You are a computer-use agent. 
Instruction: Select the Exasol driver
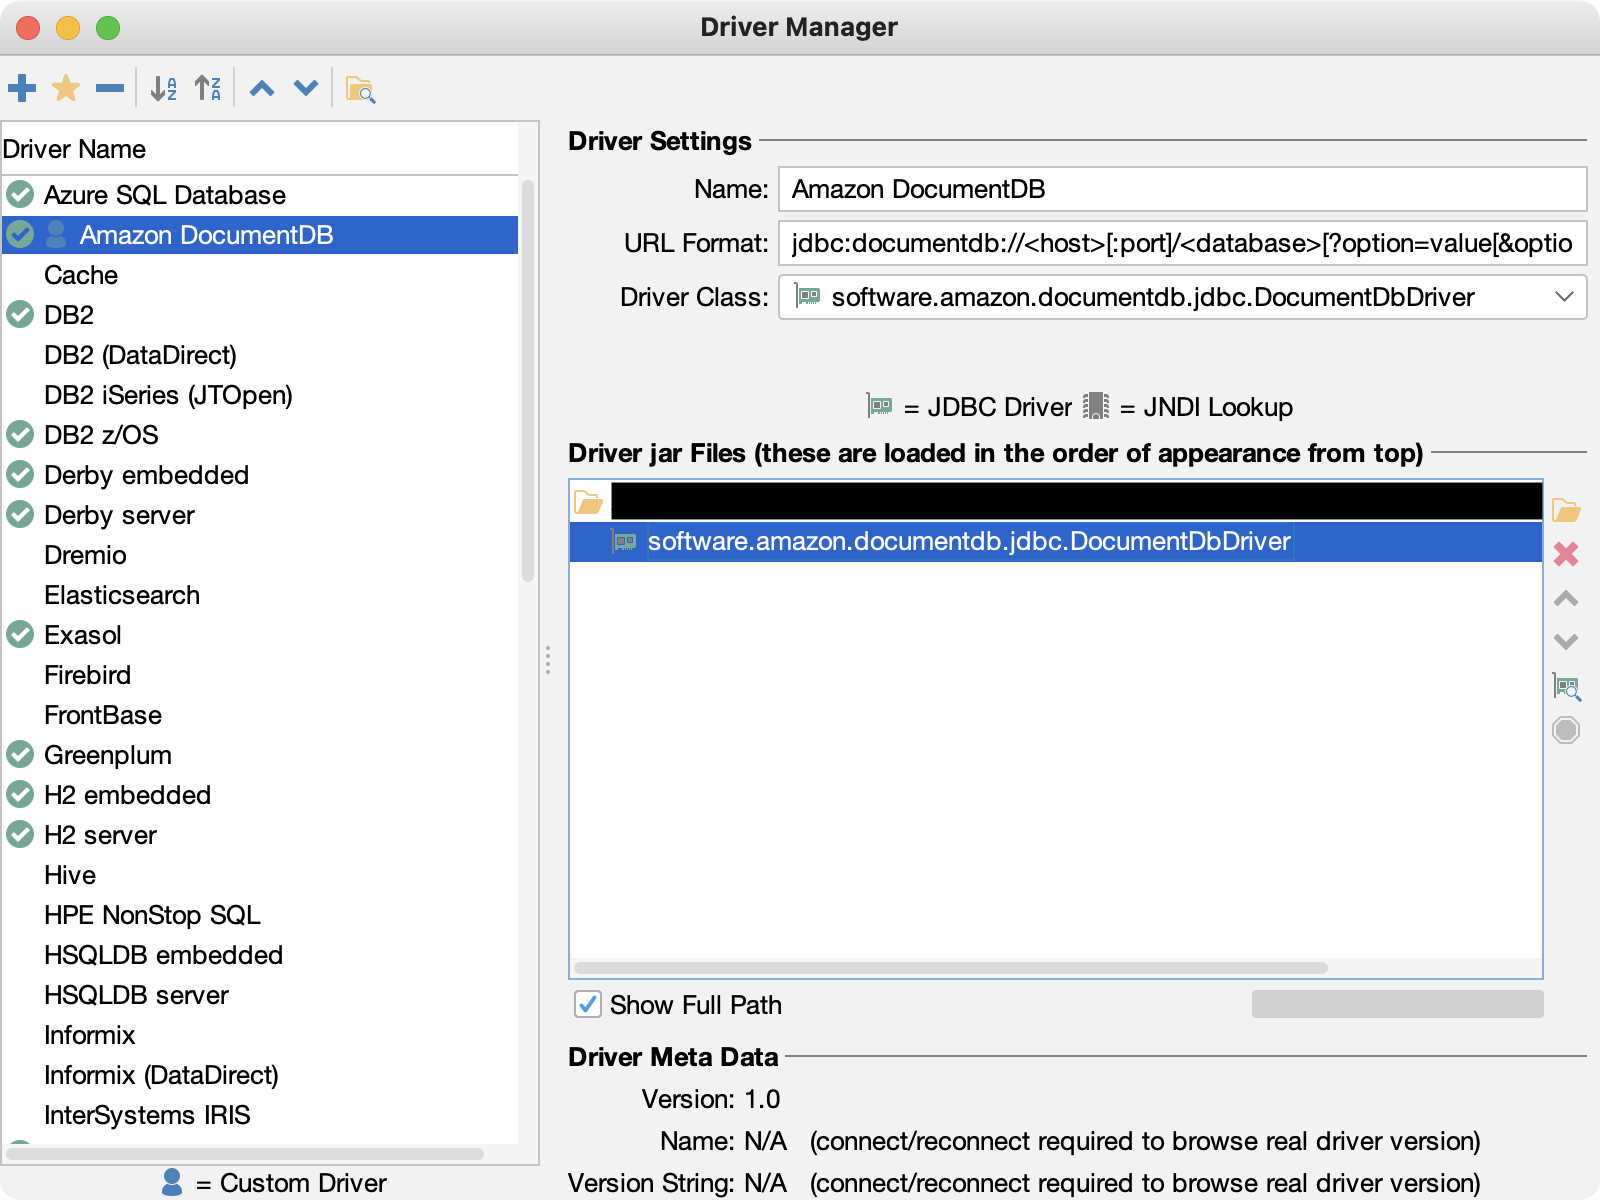tap(260, 635)
